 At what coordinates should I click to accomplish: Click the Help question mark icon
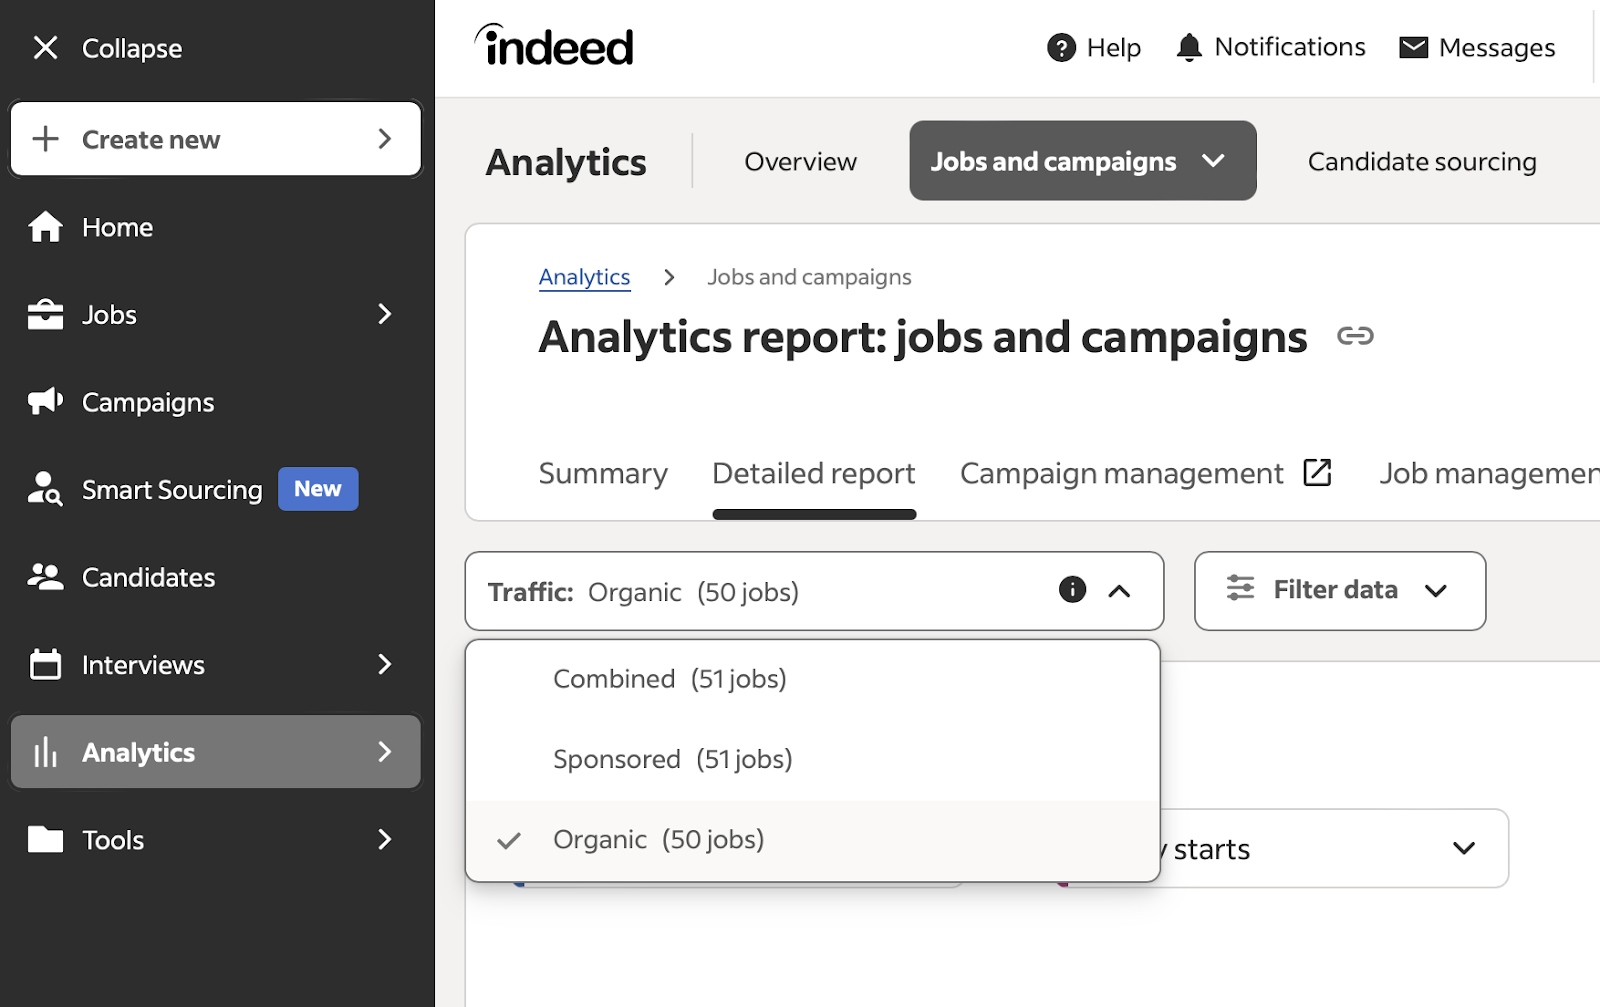(x=1061, y=47)
